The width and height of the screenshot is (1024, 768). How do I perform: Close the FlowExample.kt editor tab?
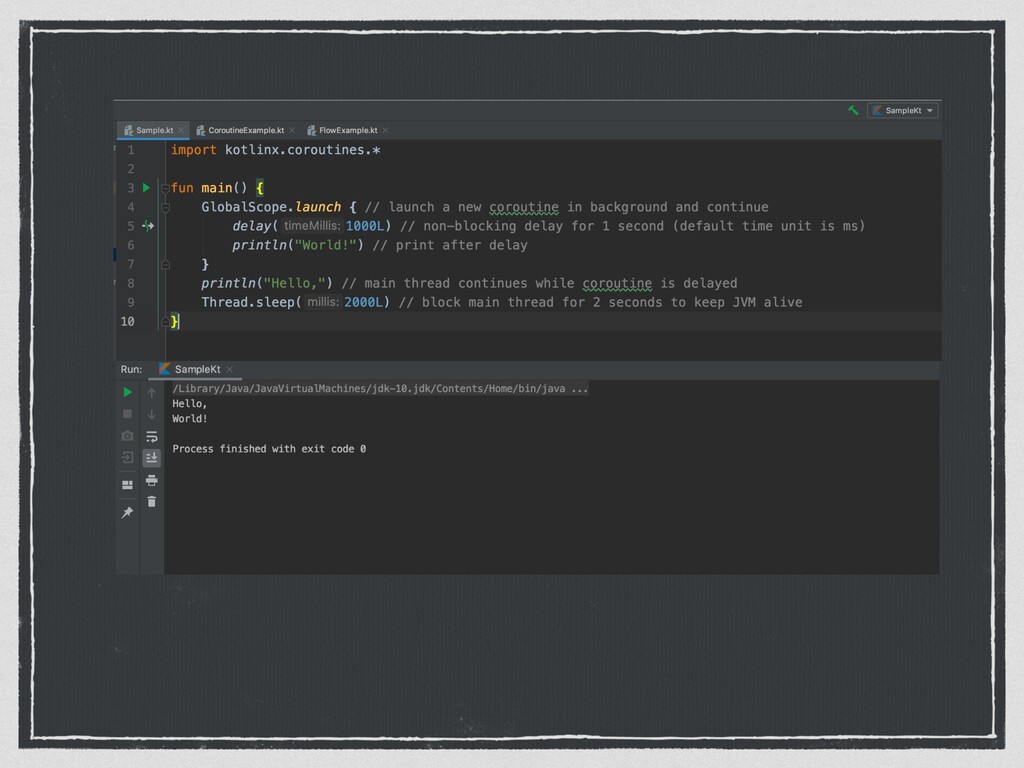point(385,131)
